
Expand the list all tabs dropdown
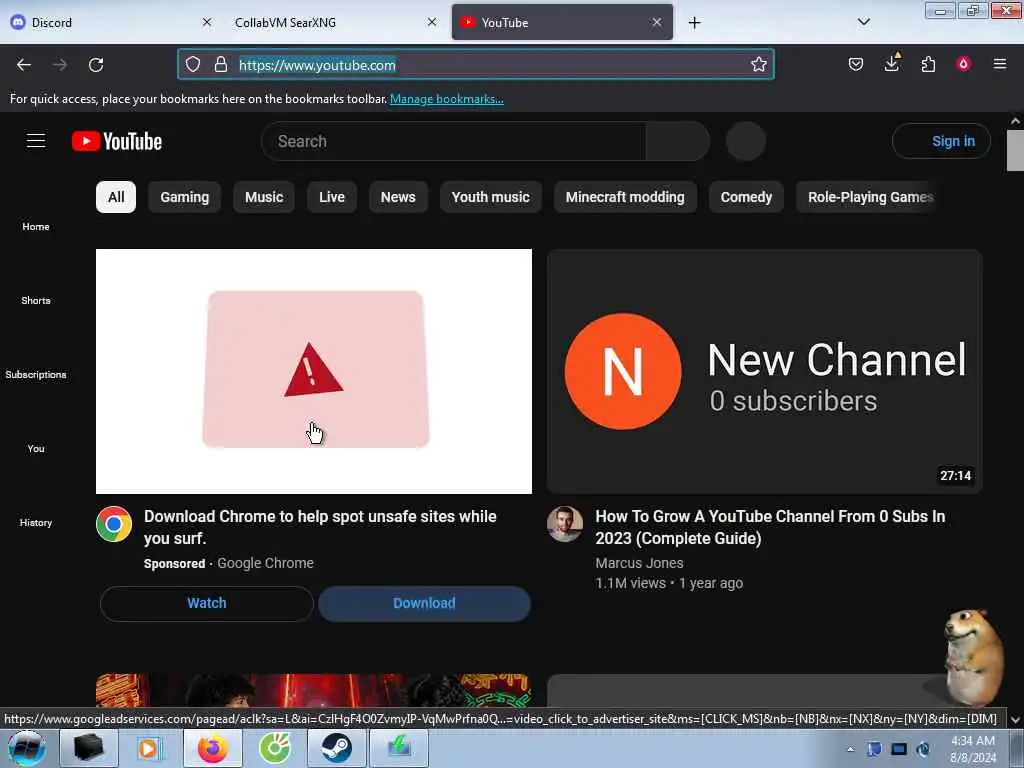(863, 22)
